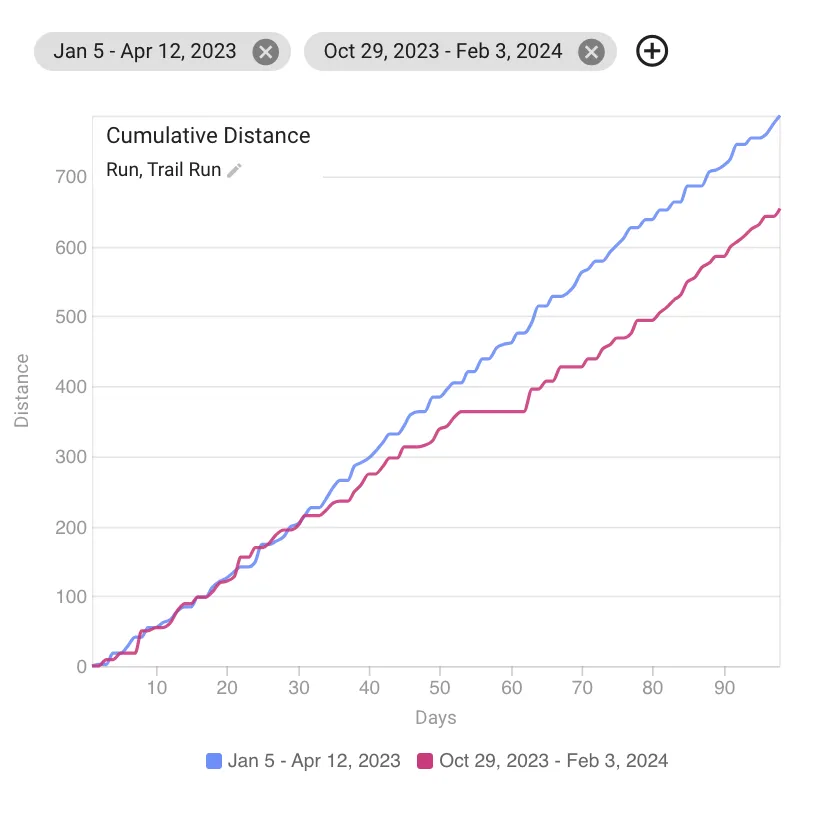Select the Oct 29, 2023 - Feb 3, 2024 chip label at top
The height and width of the screenshot is (820, 840).
click(x=442, y=52)
